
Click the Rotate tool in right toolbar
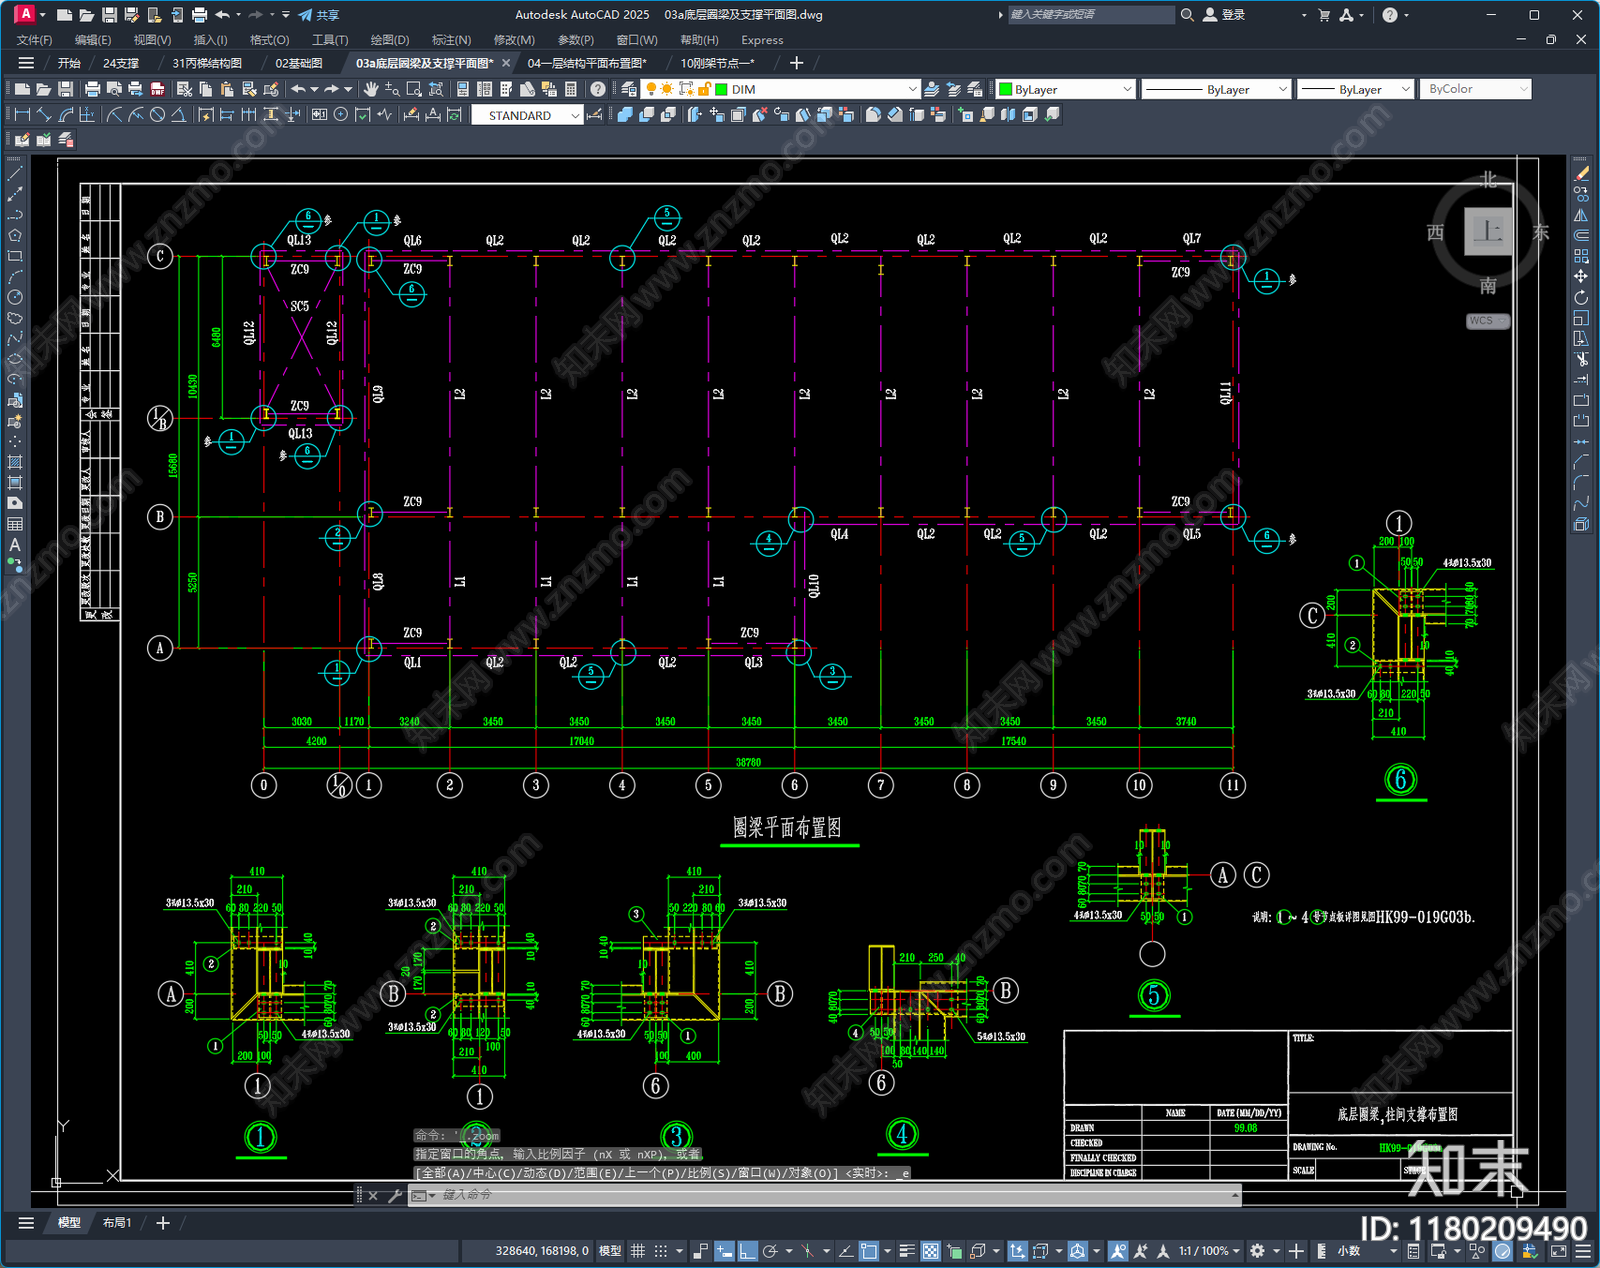[x=1581, y=297]
